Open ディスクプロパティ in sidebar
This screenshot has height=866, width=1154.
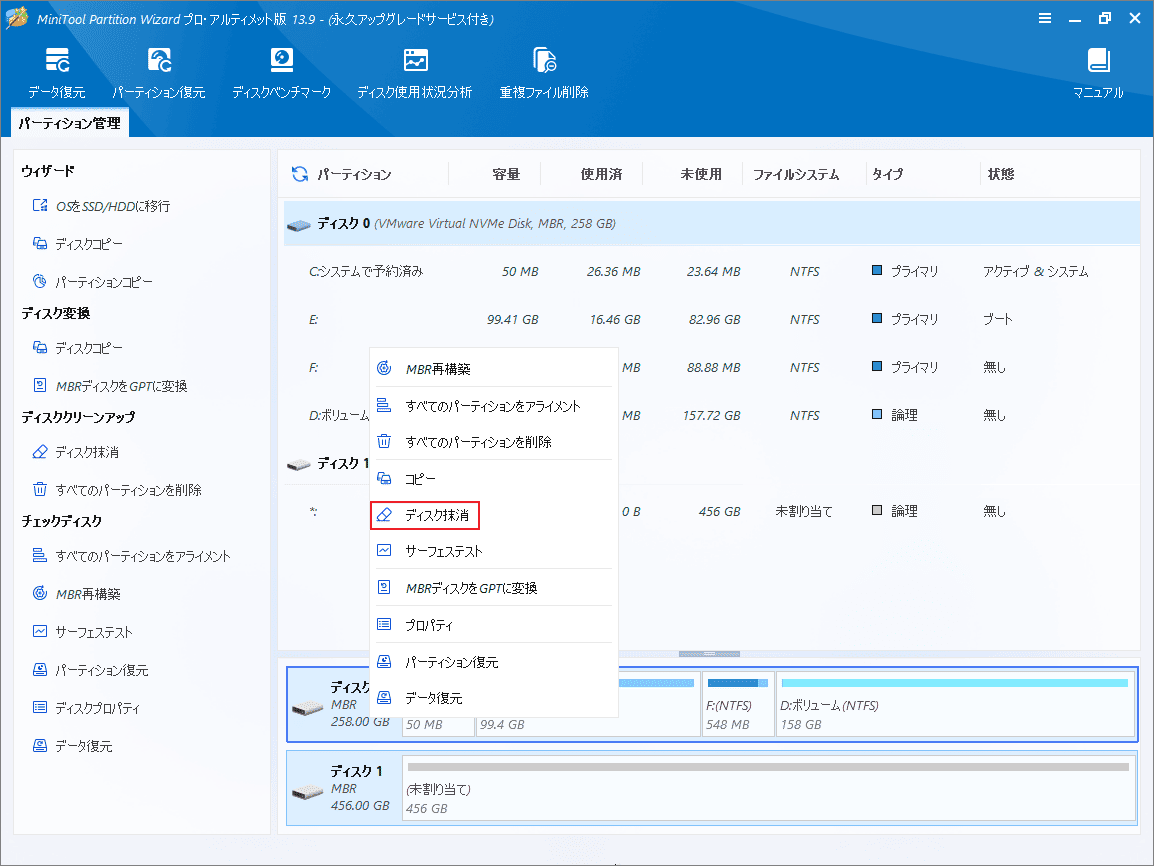[x=86, y=708]
